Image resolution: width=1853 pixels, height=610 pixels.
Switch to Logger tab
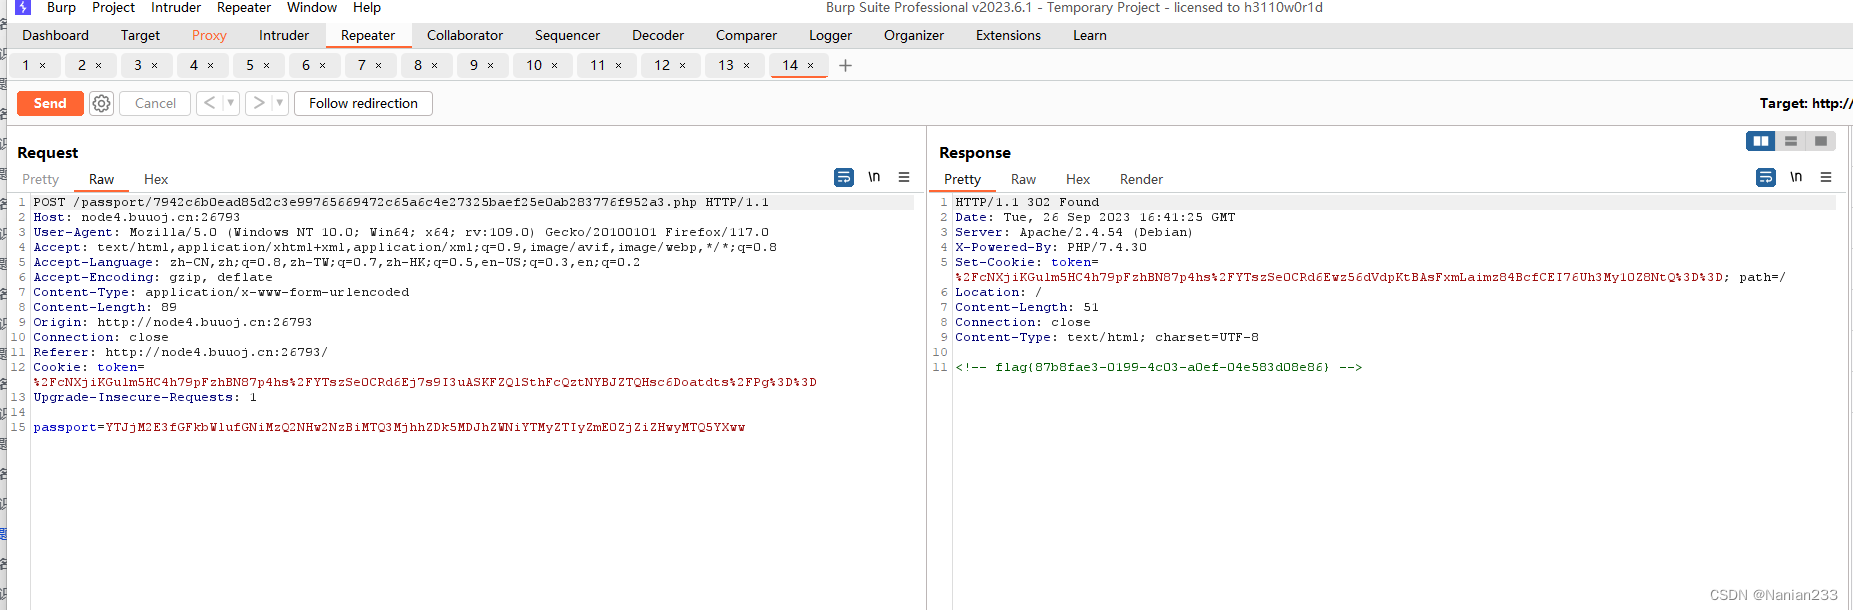(x=830, y=35)
